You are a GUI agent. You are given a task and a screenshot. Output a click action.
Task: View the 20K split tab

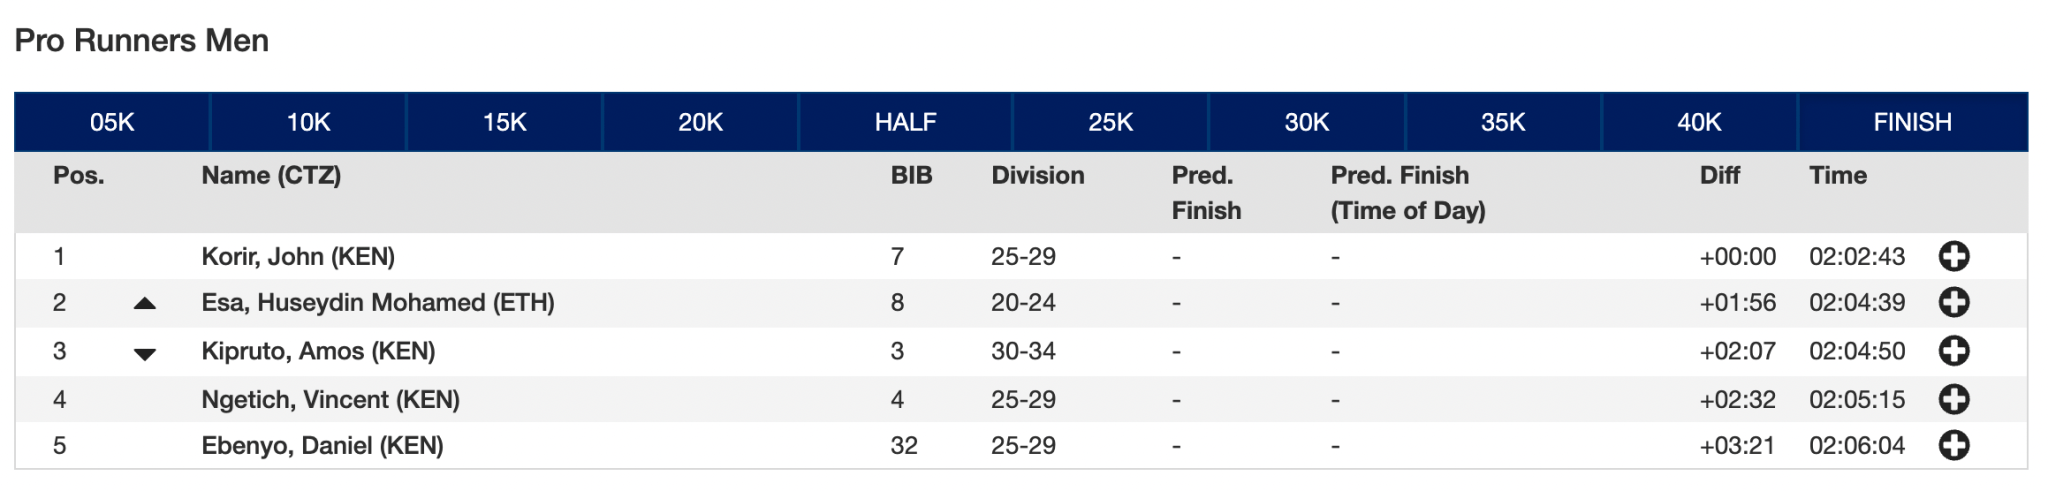coord(700,122)
